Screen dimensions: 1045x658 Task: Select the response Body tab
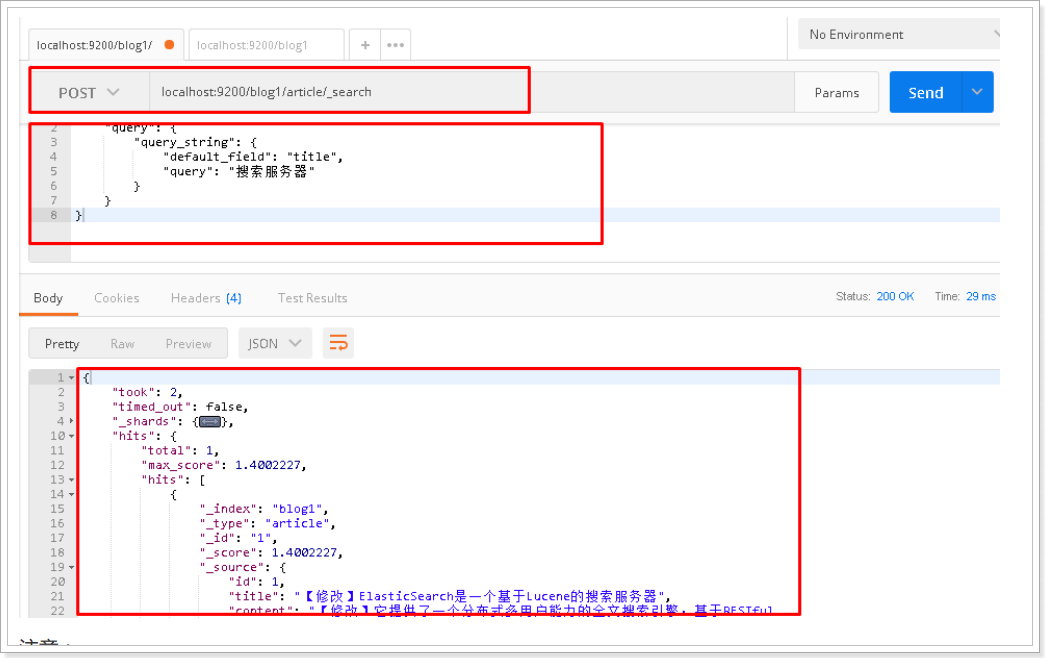48,298
